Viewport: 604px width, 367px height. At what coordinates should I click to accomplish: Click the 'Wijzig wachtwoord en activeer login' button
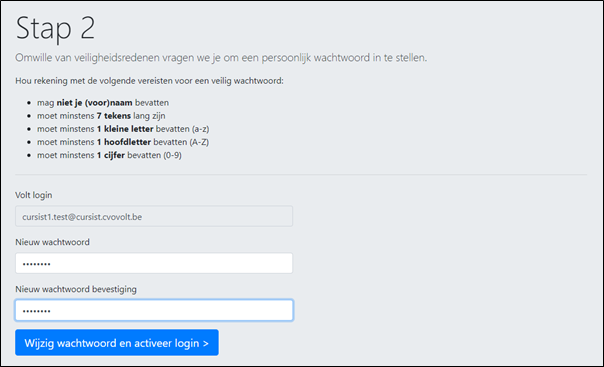click(117, 342)
